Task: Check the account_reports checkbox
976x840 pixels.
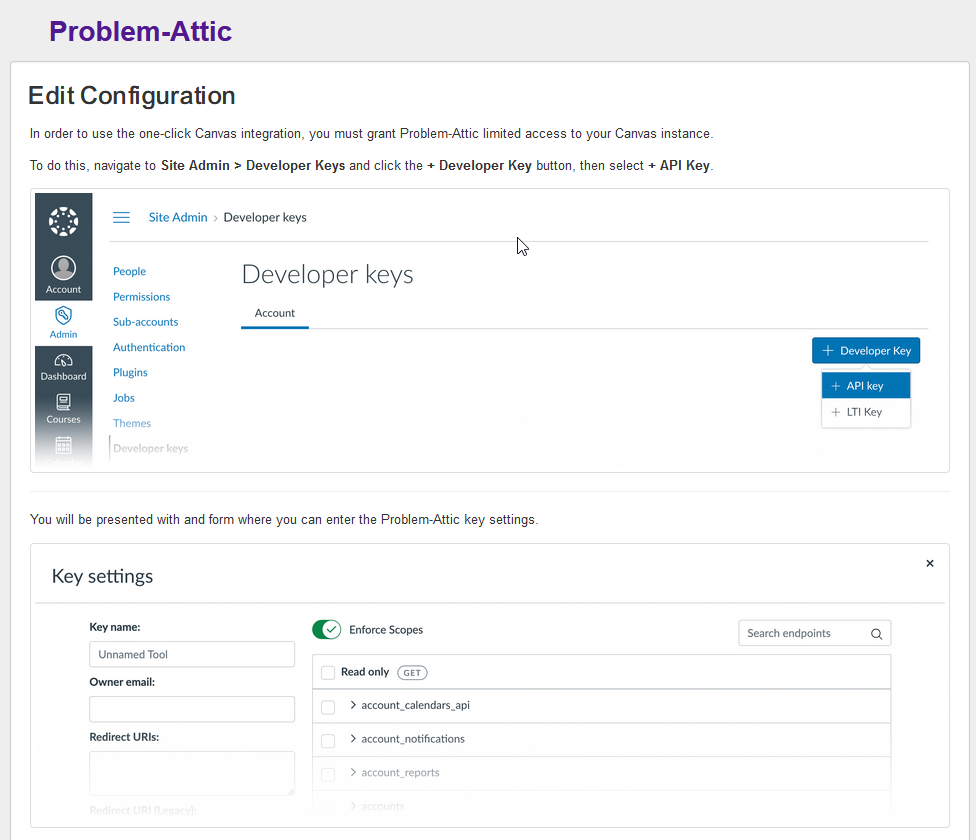Action: coord(328,774)
